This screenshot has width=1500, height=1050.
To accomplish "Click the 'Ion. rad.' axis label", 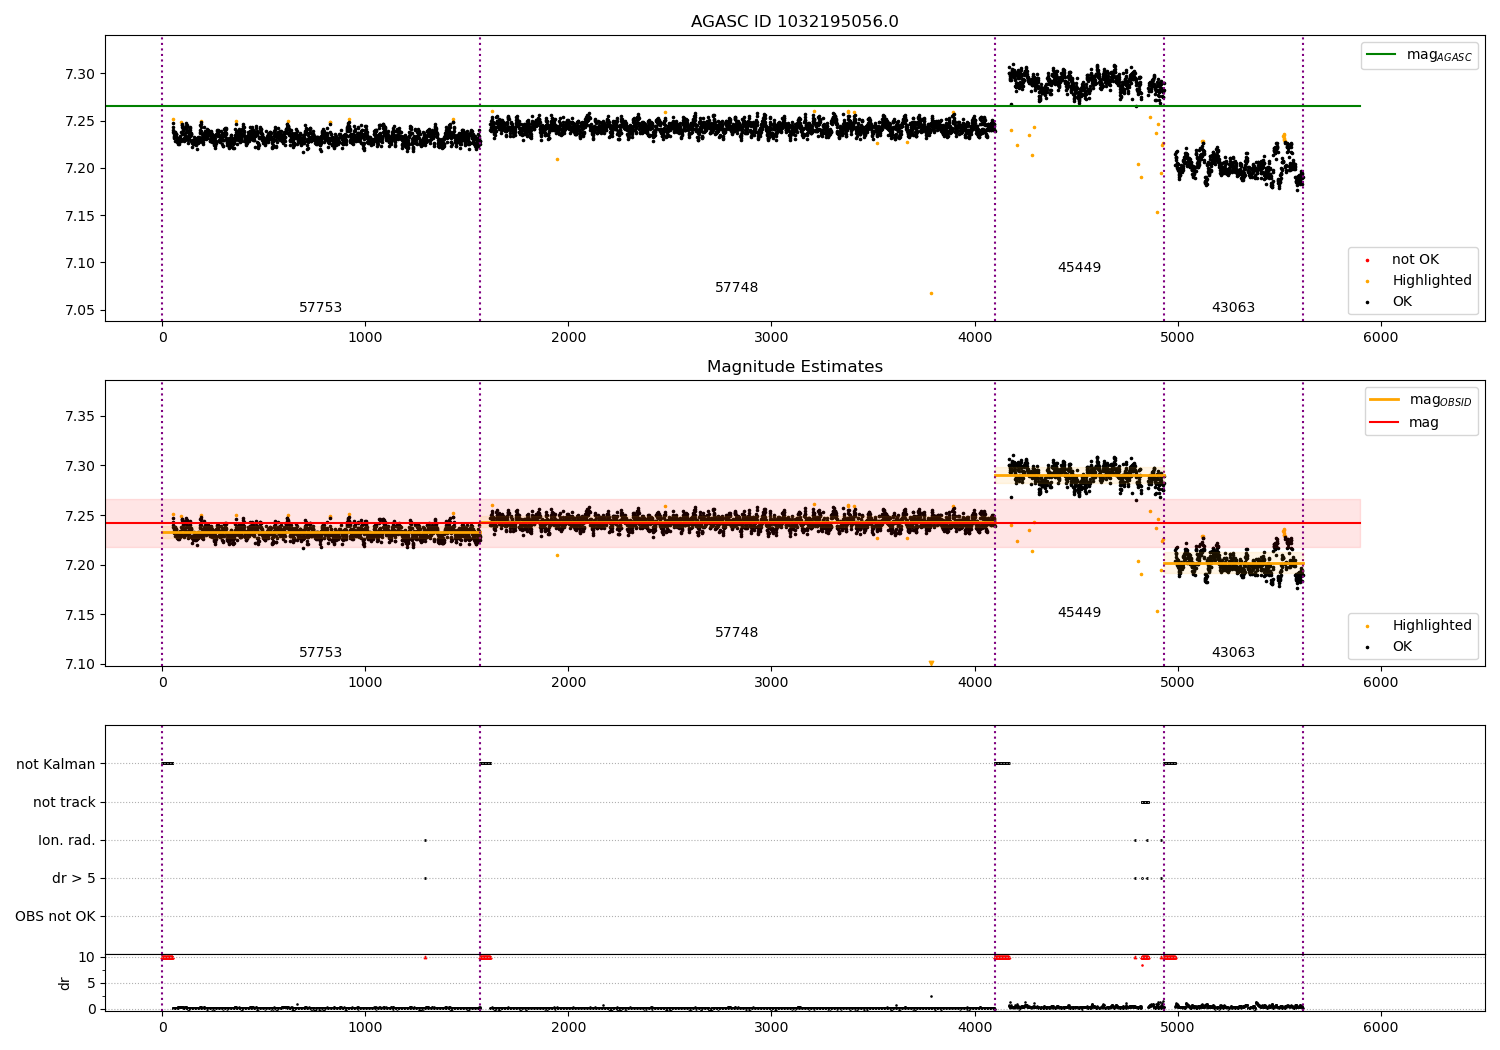I will click(67, 840).
